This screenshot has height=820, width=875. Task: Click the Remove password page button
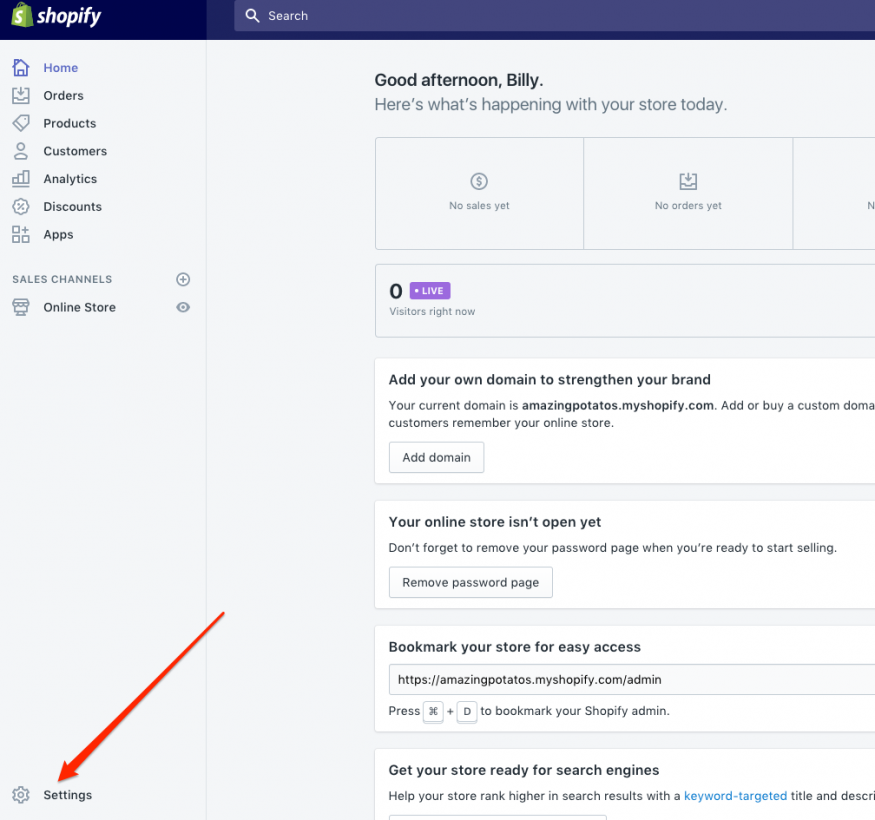(470, 582)
